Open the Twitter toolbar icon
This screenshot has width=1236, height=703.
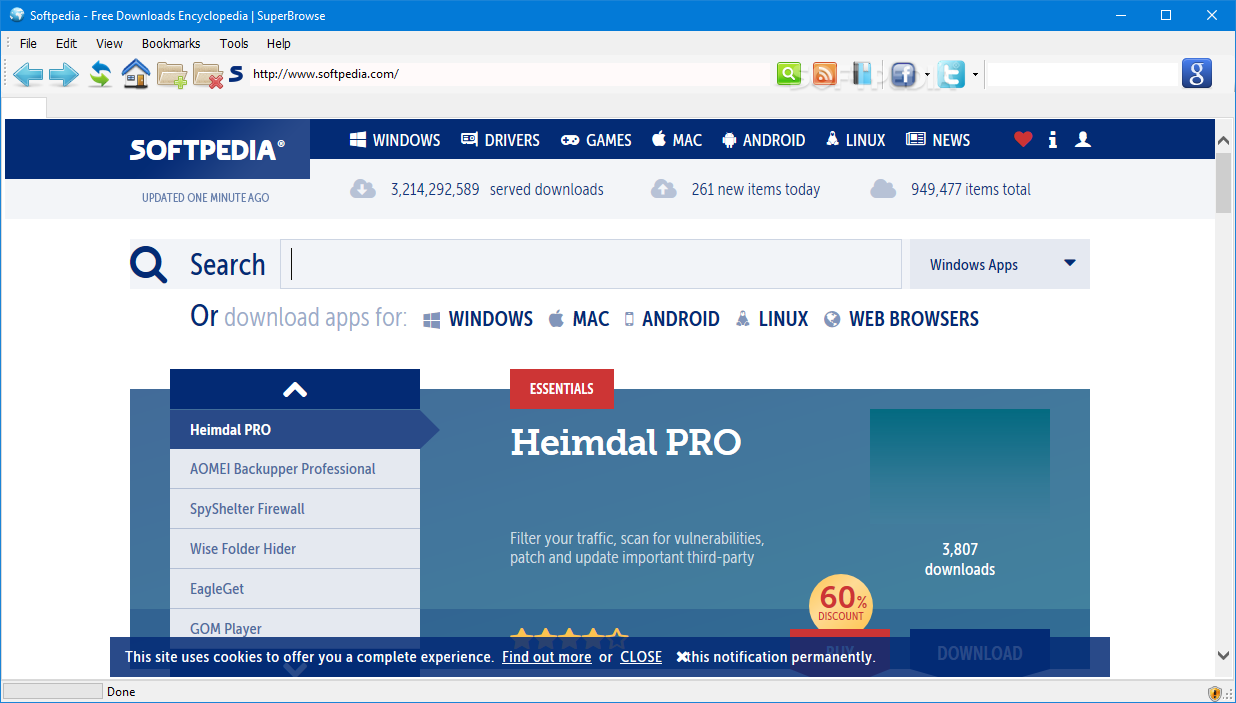[951, 74]
